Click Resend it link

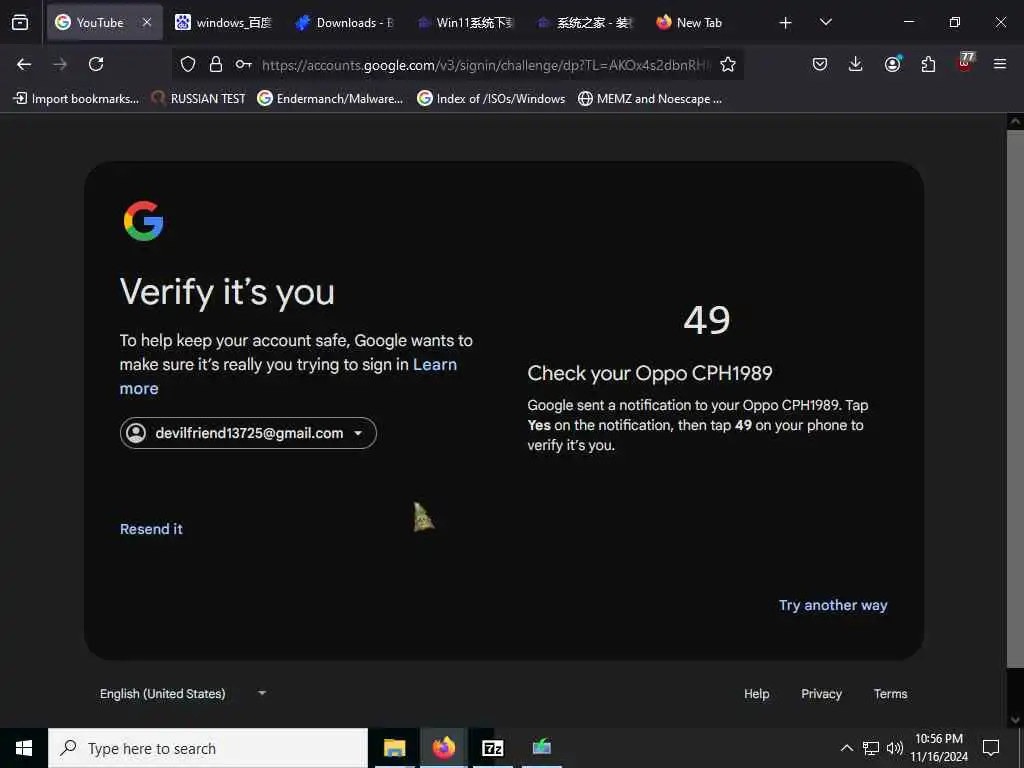pos(151,529)
